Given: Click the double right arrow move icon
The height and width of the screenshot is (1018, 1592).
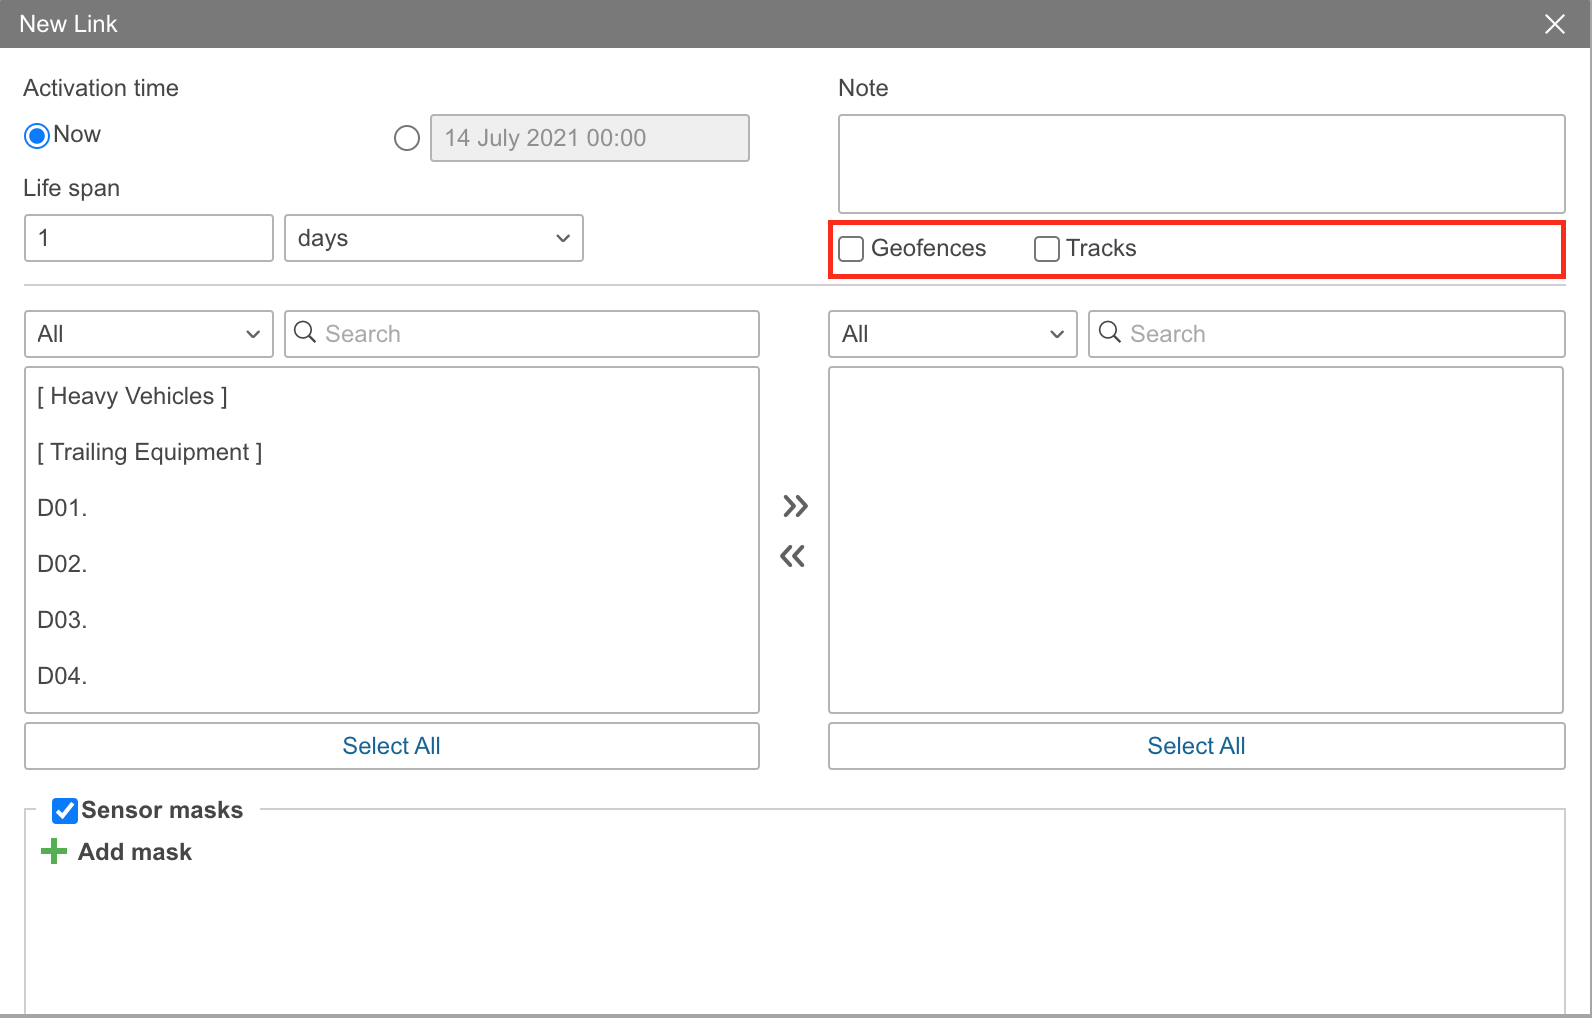Looking at the screenshot, I should pyautogui.click(x=795, y=506).
